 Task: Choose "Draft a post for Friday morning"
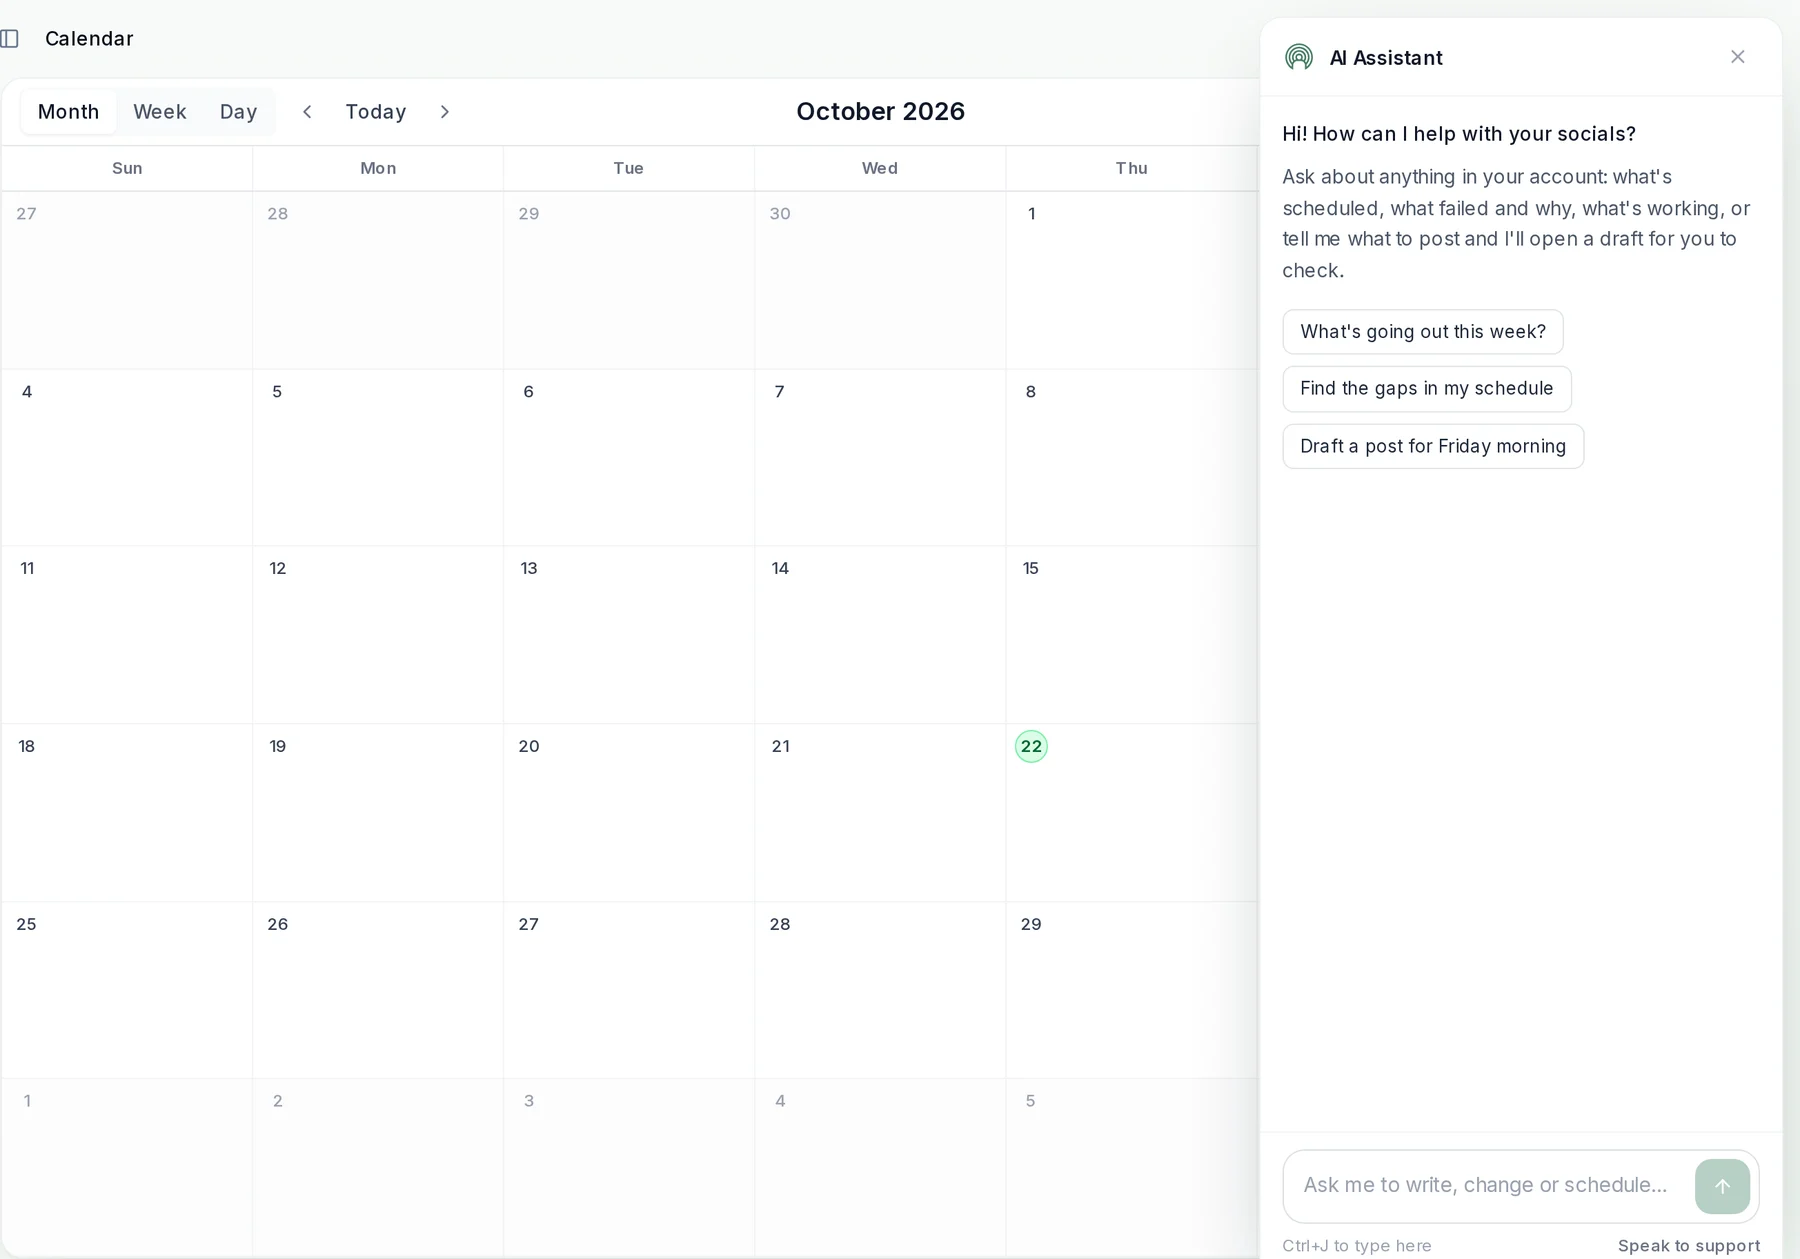1433,446
